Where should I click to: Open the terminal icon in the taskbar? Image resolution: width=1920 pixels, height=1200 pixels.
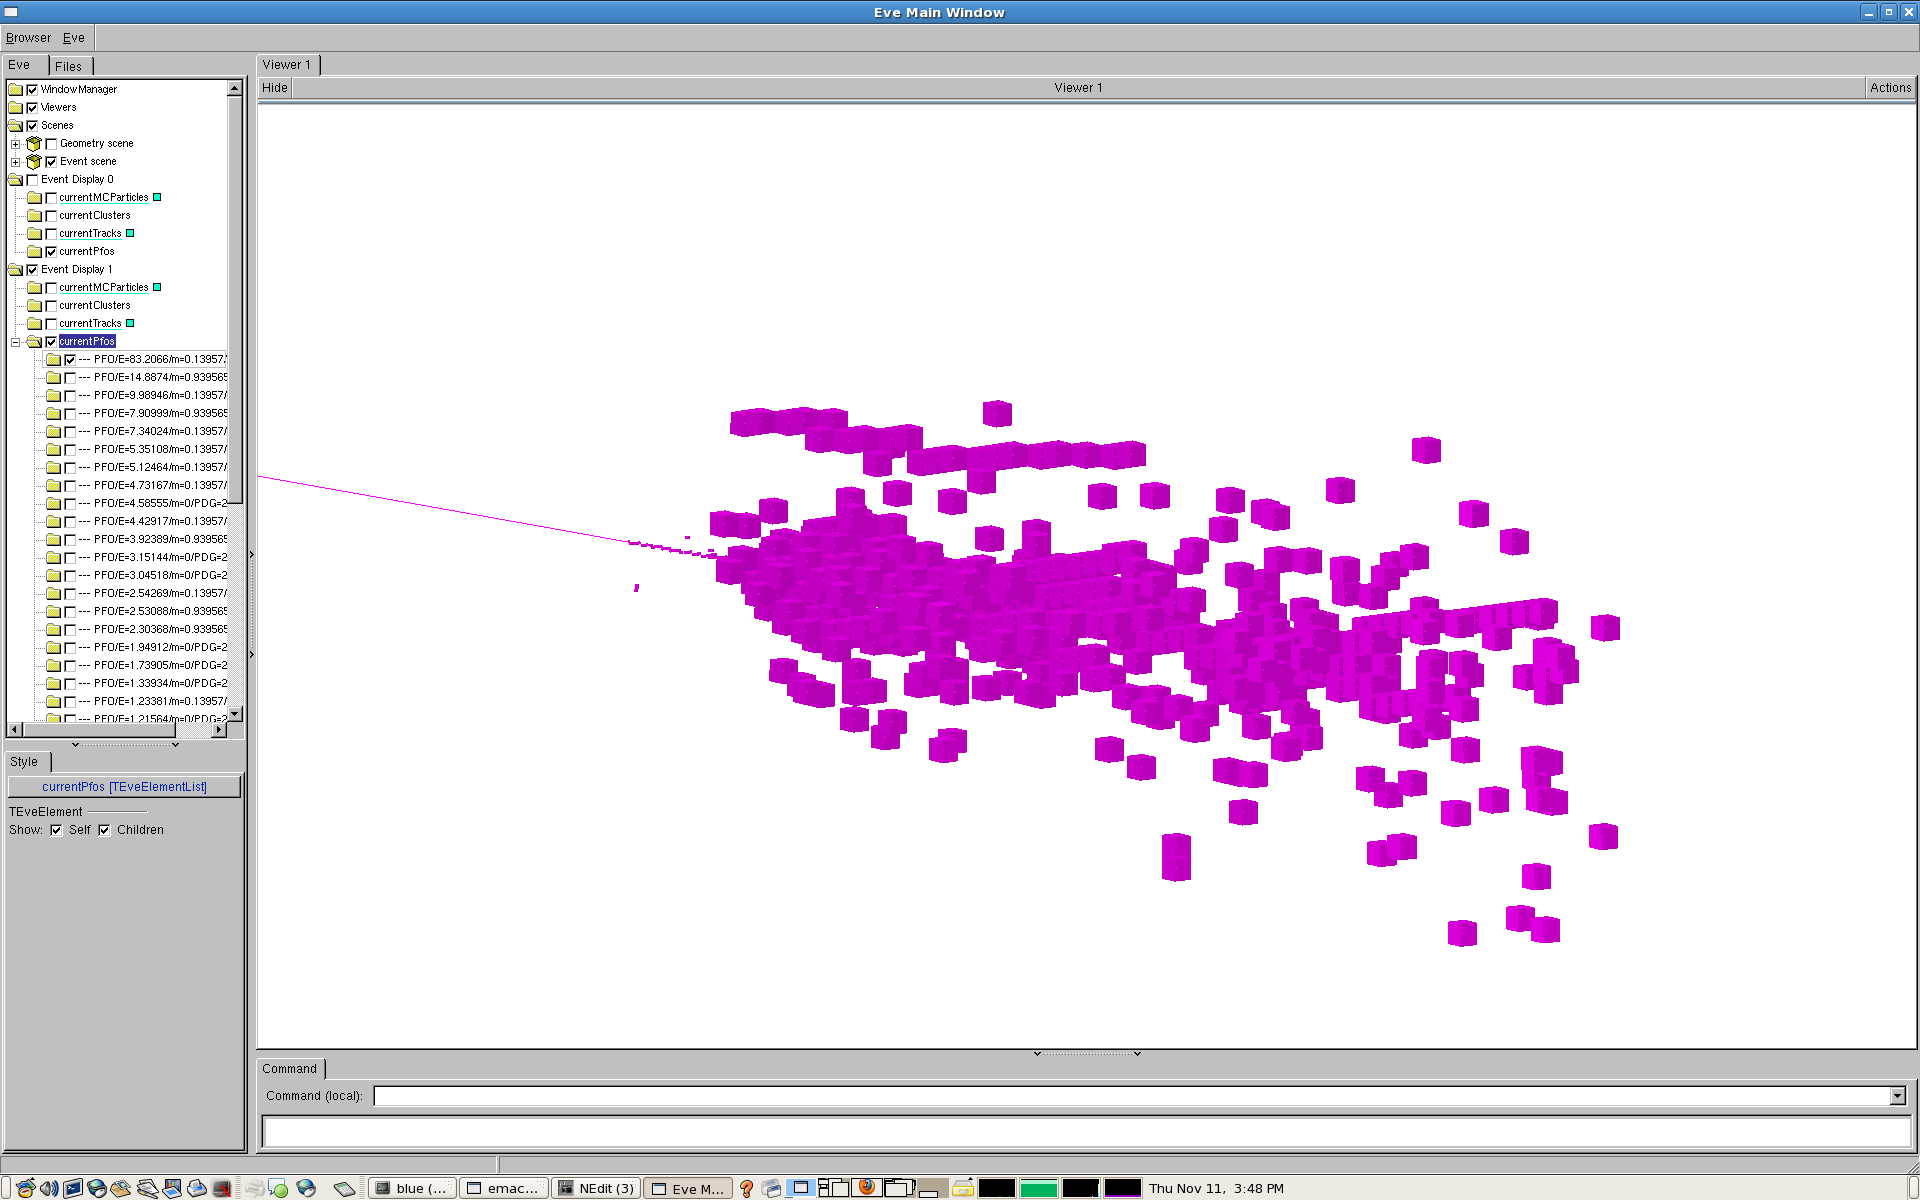pyautogui.click(x=73, y=1188)
